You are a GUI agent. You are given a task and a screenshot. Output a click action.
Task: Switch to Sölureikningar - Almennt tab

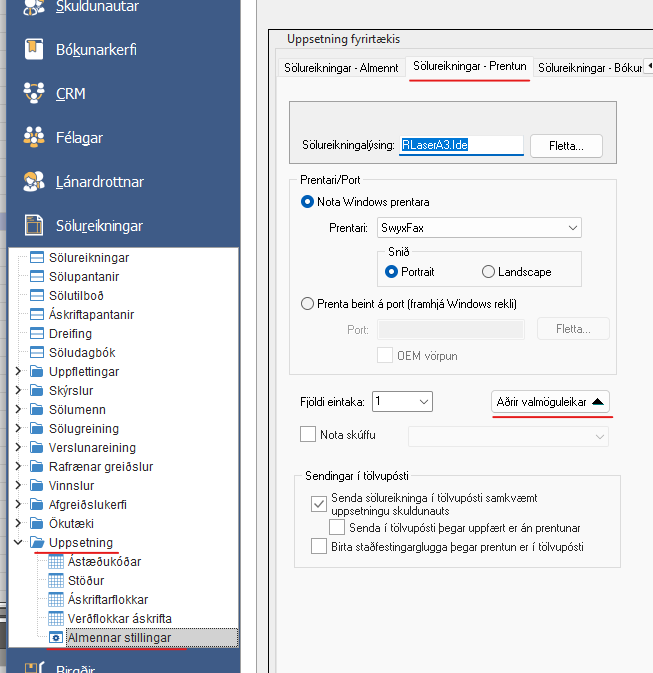pos(336,68)
